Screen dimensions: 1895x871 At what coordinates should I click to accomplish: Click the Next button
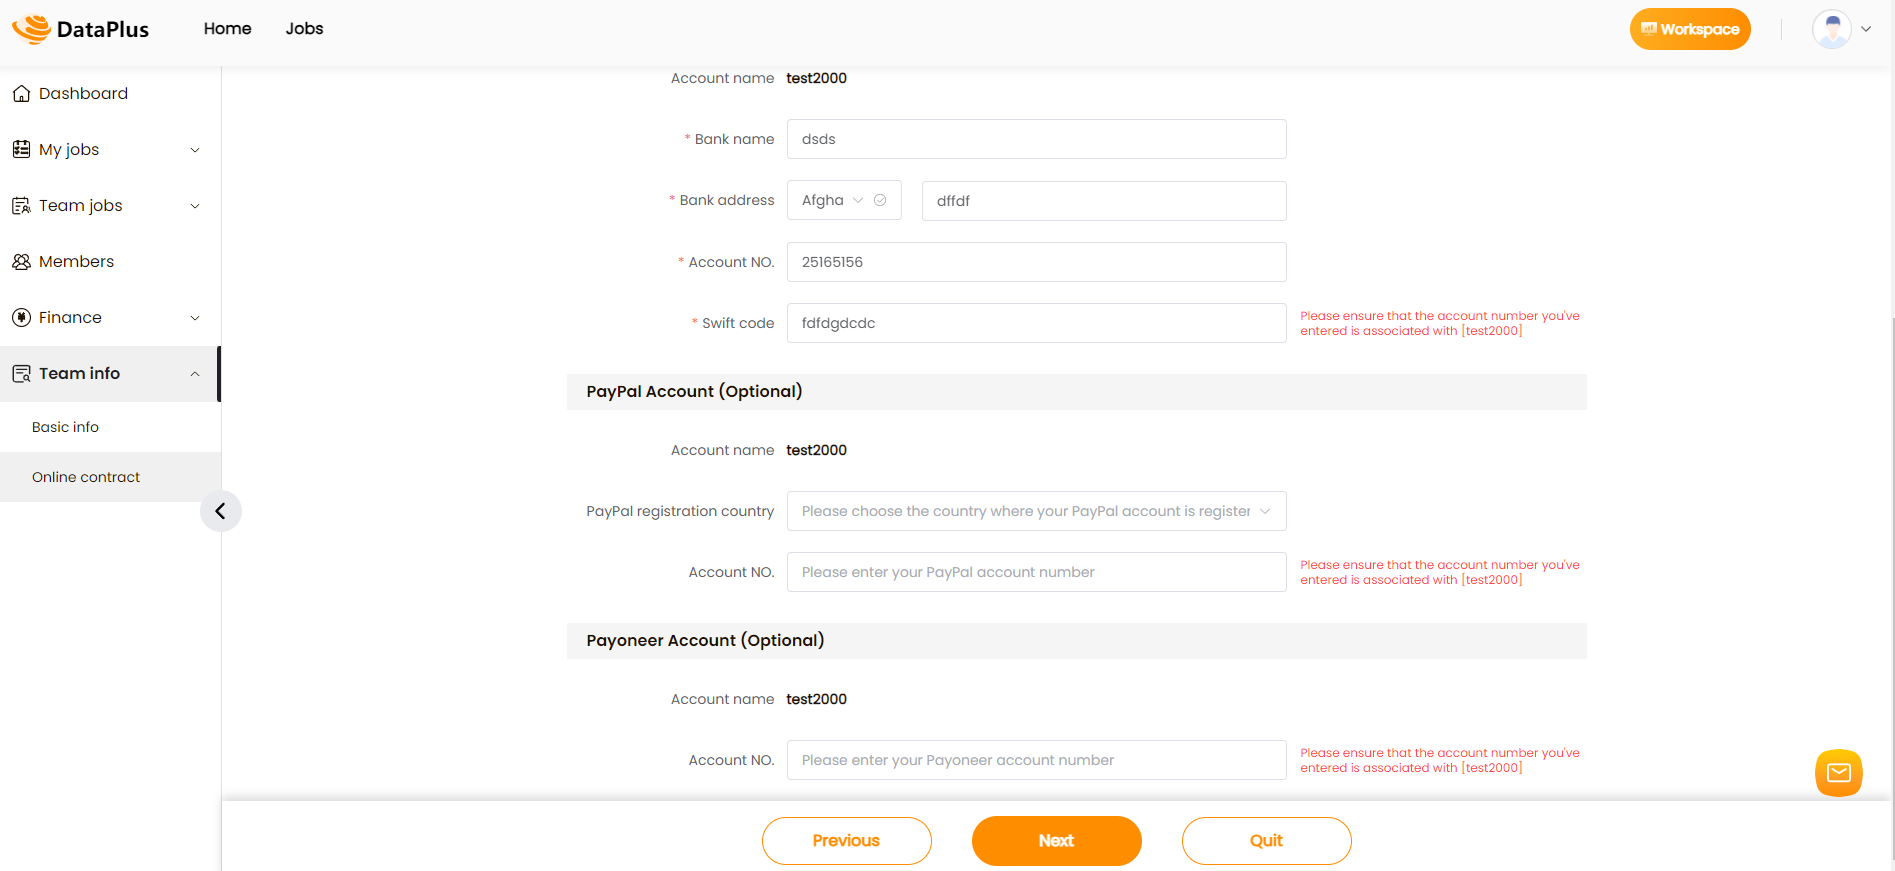(x=1056, y=841)
